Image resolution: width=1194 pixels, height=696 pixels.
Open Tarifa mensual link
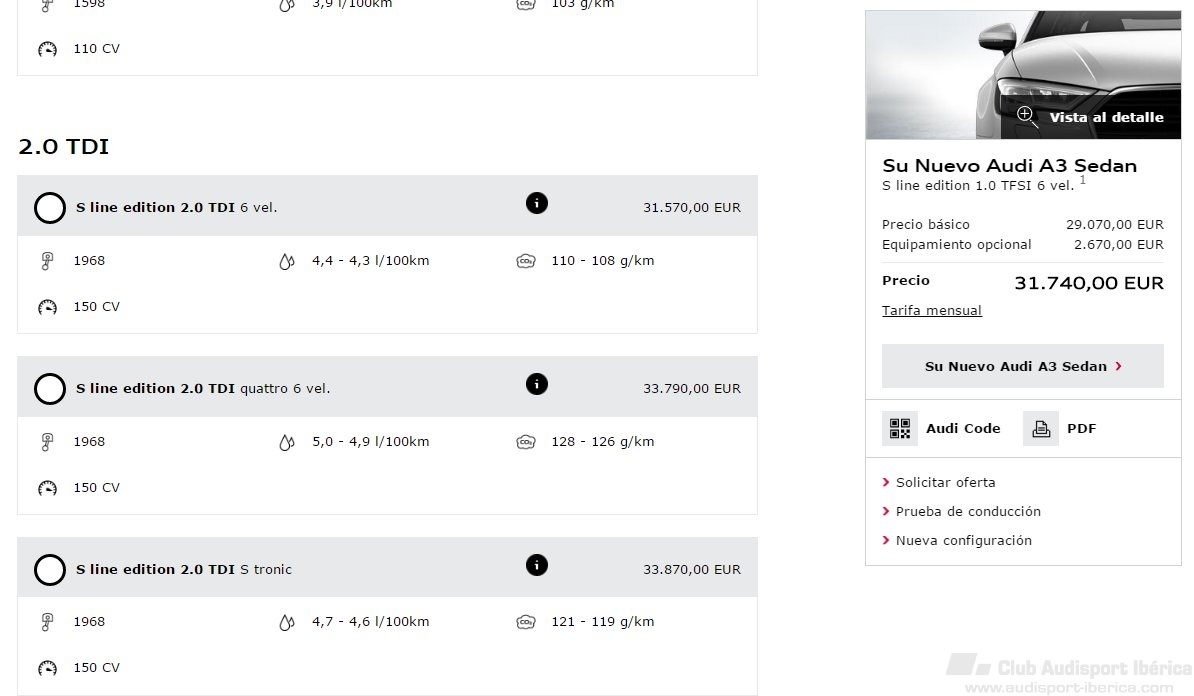pos(932,310)
